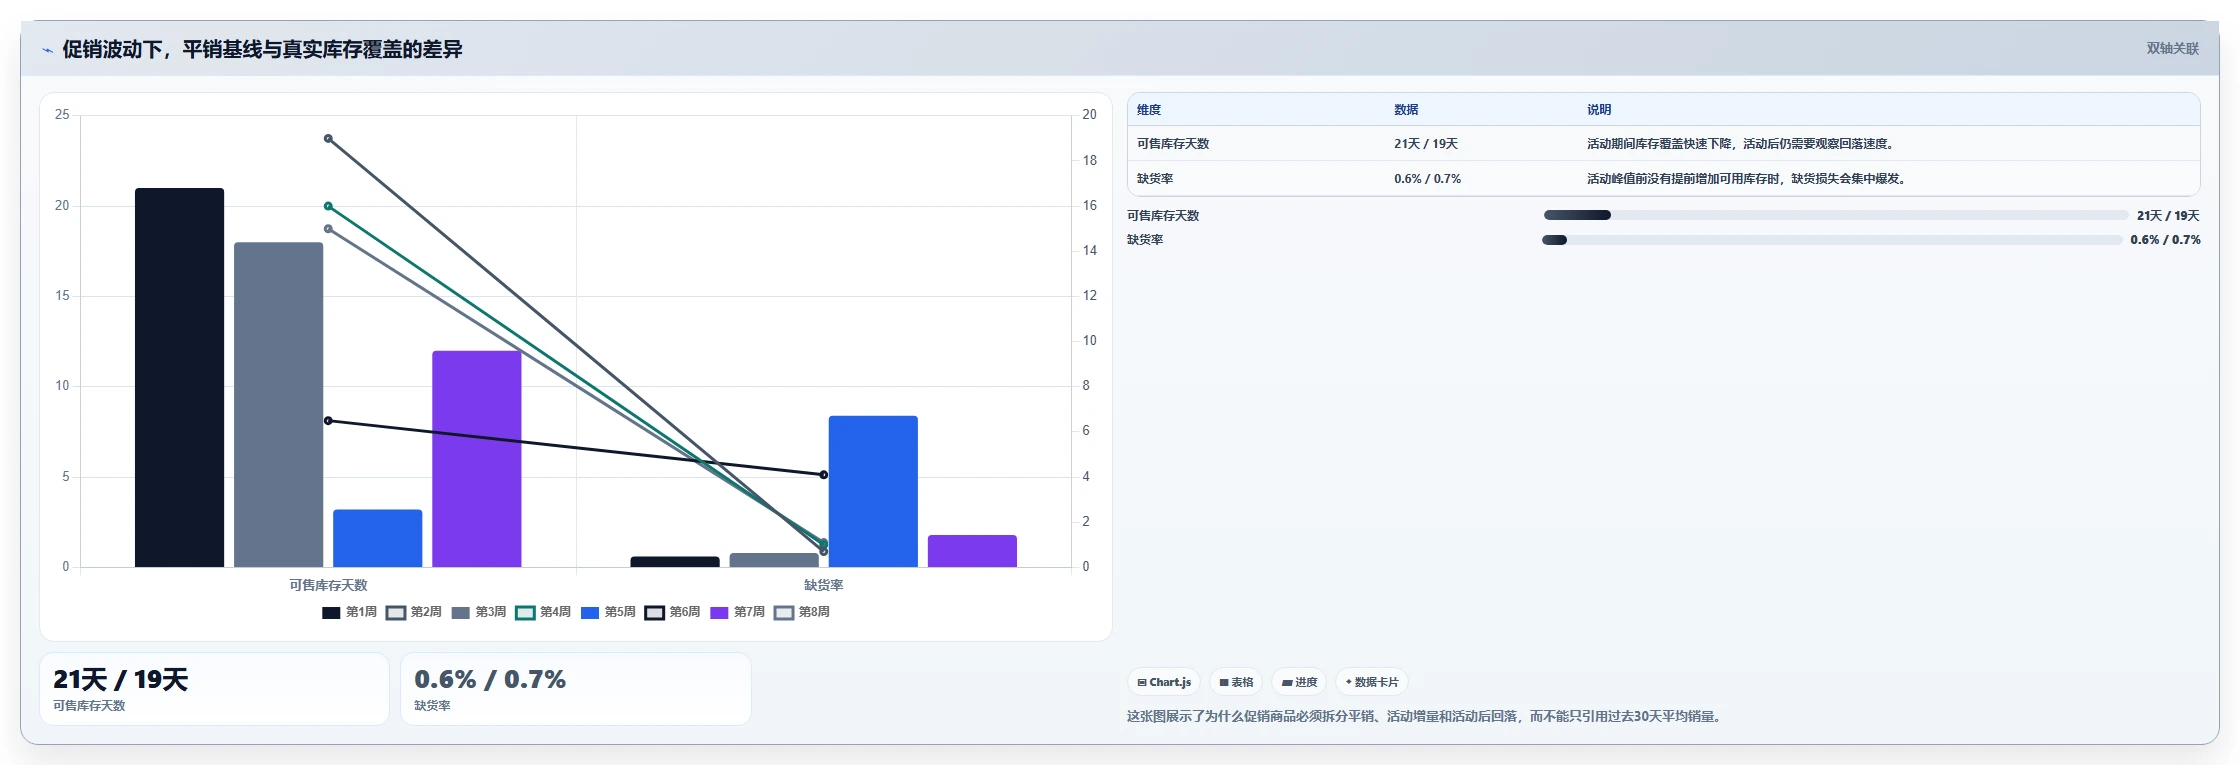
Task: Toggle 第4周 legend series
Action: tap(543, 612)
